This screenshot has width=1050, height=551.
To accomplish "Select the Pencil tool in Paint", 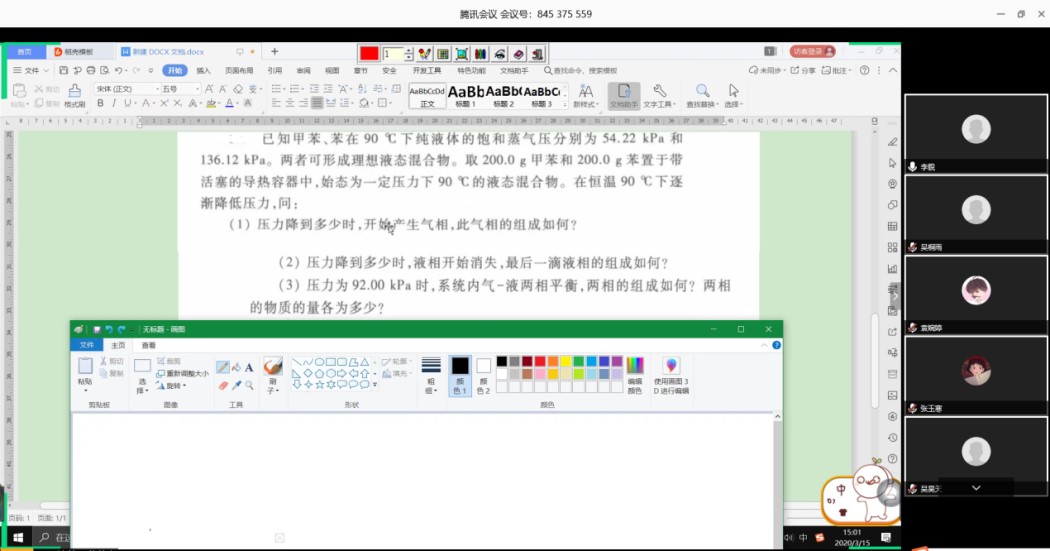I will (222, 367).
